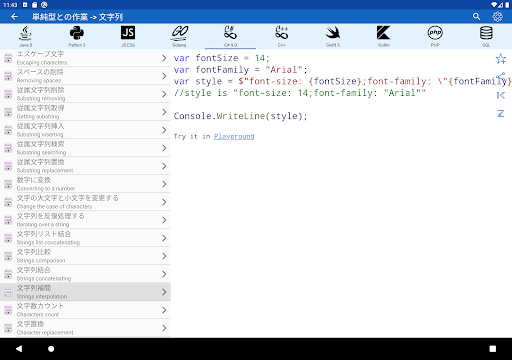Tap the icon beside Escaping characters
This screenshot has width=512, height=360.
click(8, 58)
